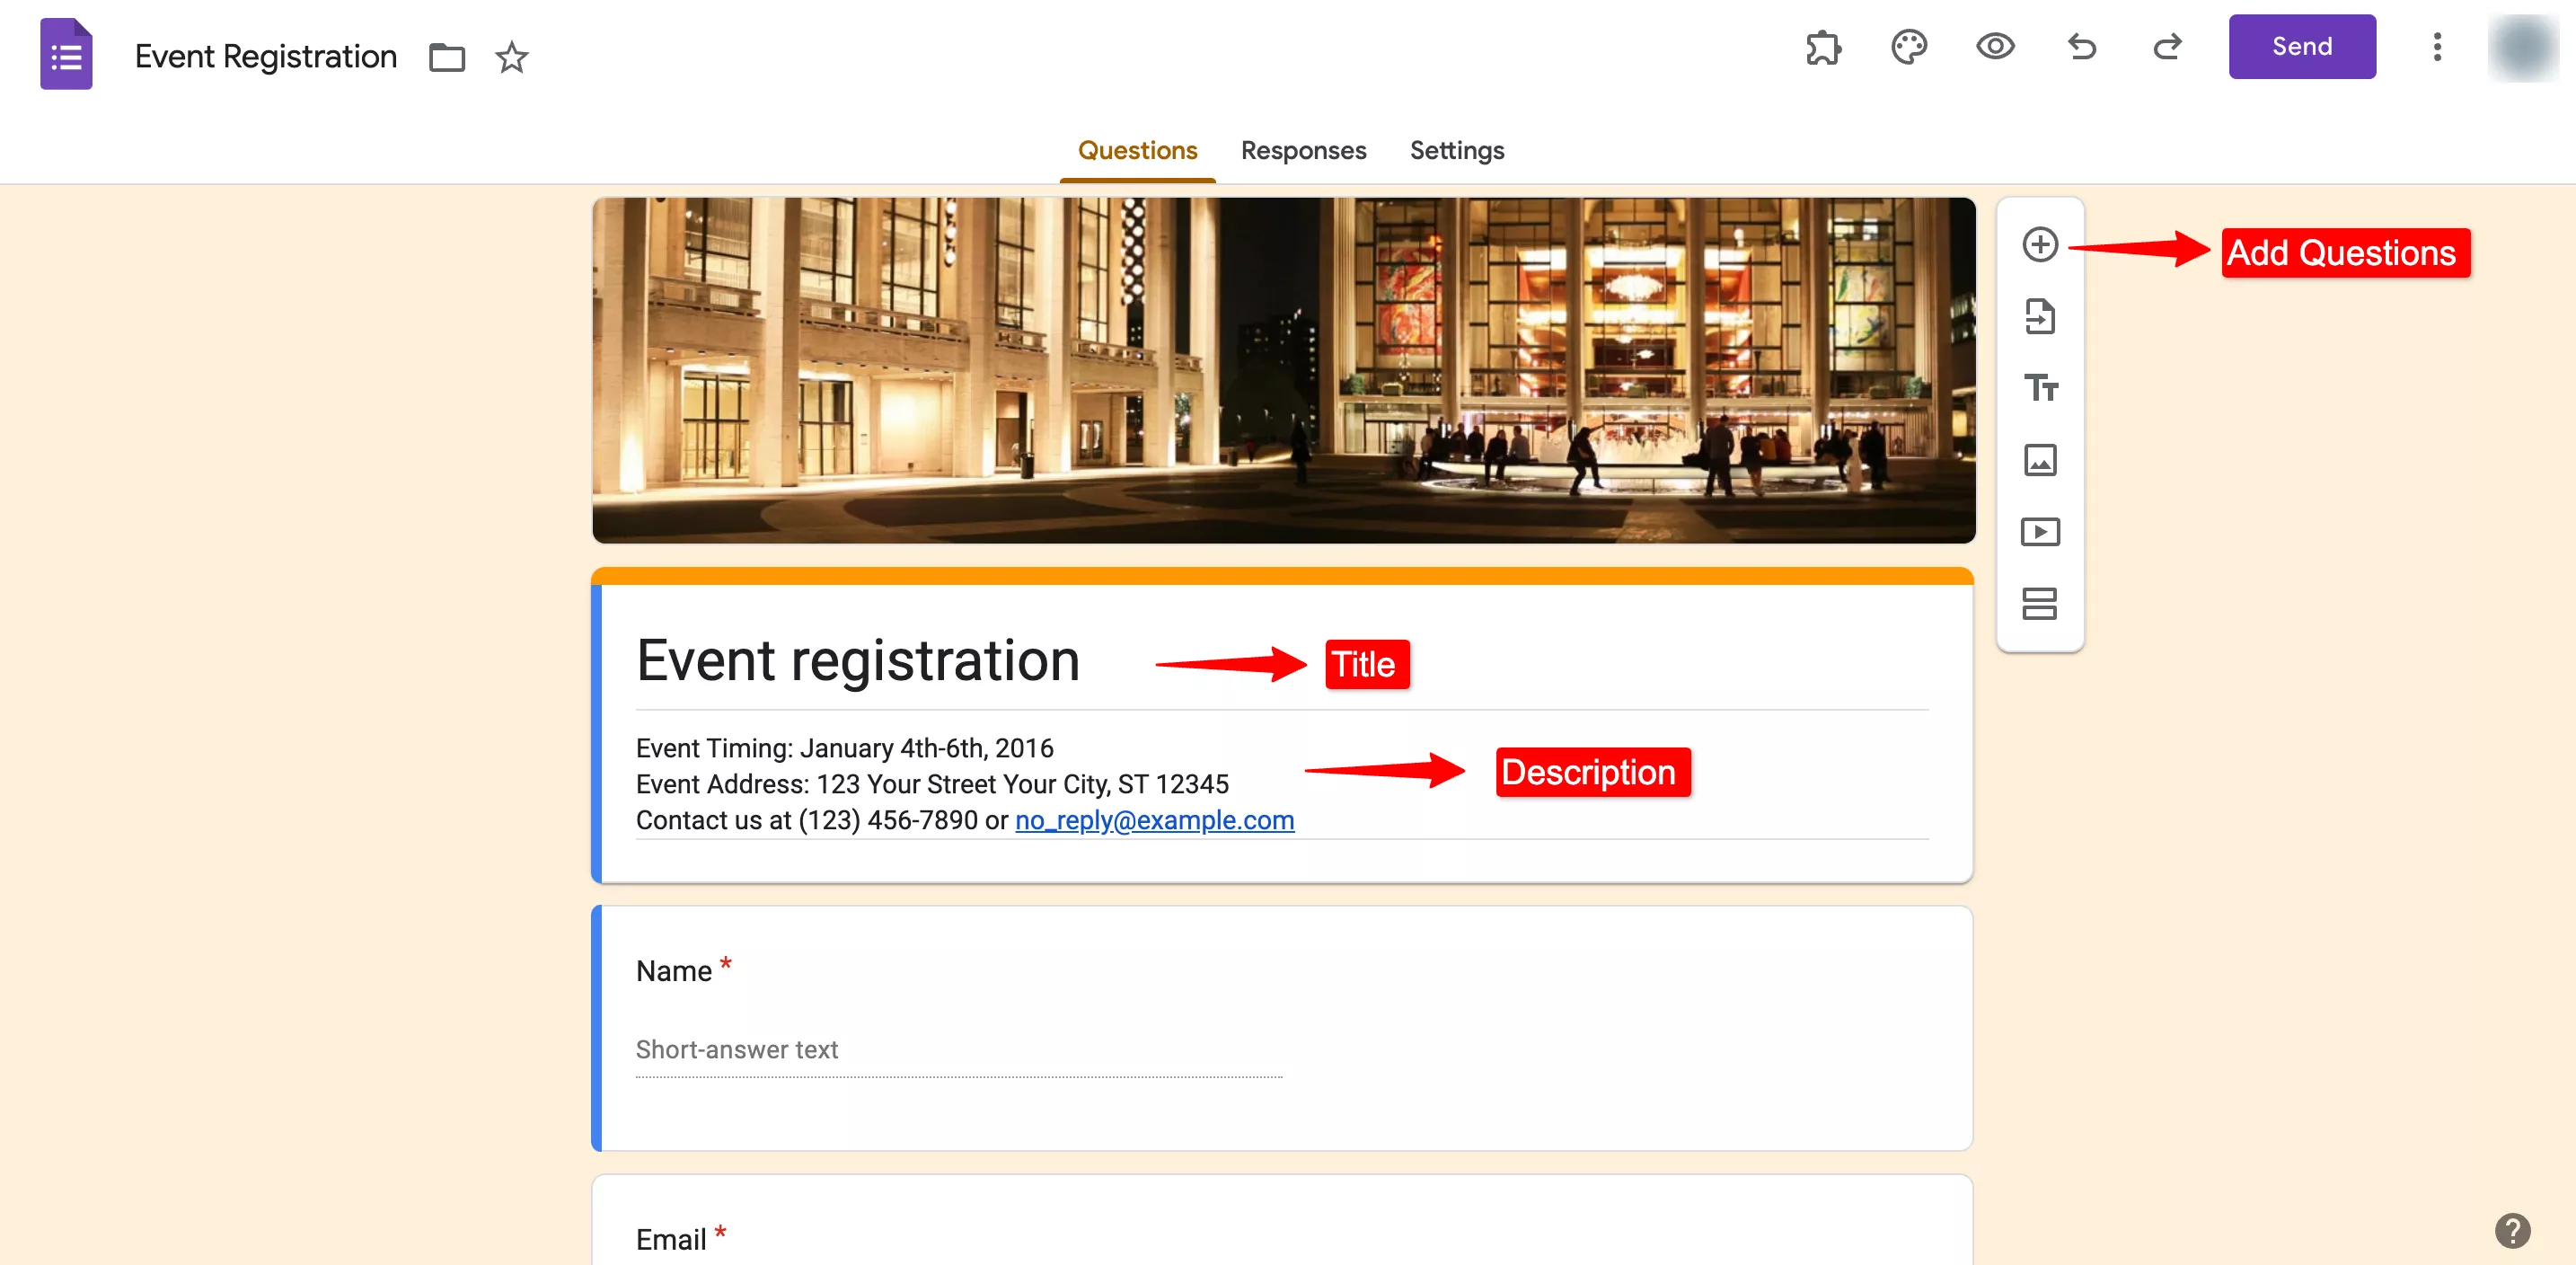Open the Import questions tool

[x=2040, y=317]
